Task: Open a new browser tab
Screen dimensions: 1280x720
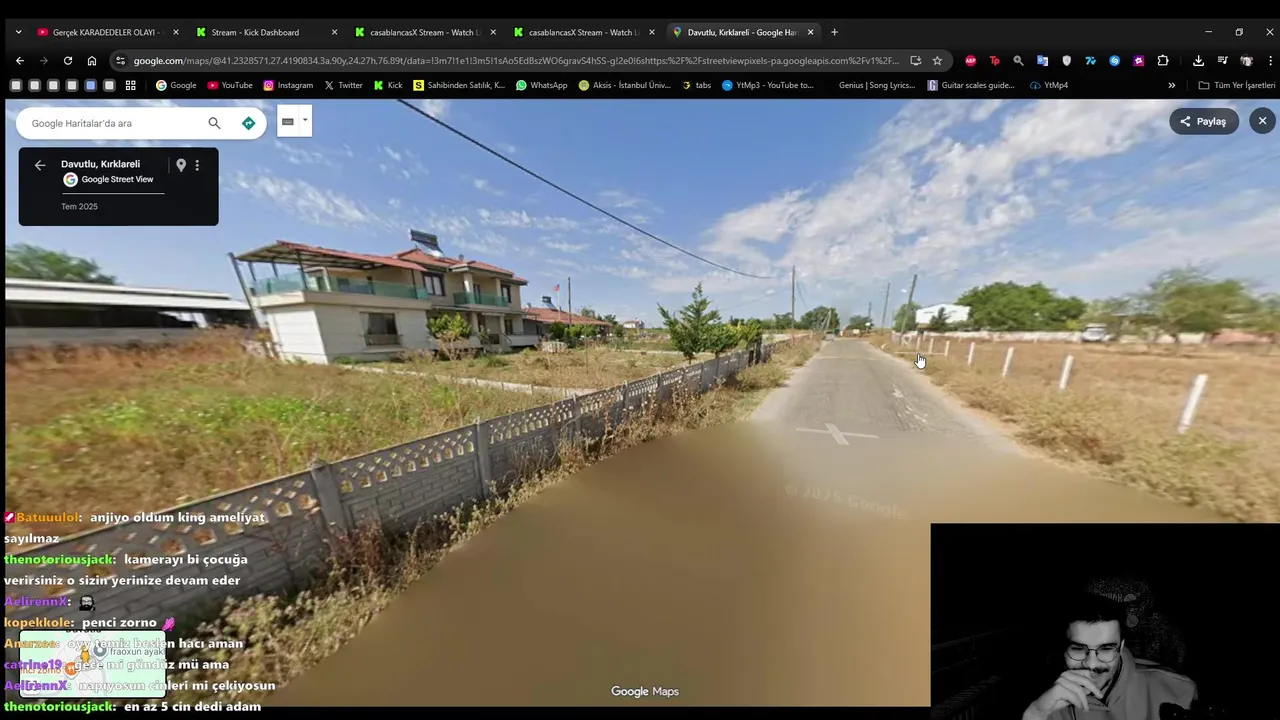Action: (x=834, y=32)
